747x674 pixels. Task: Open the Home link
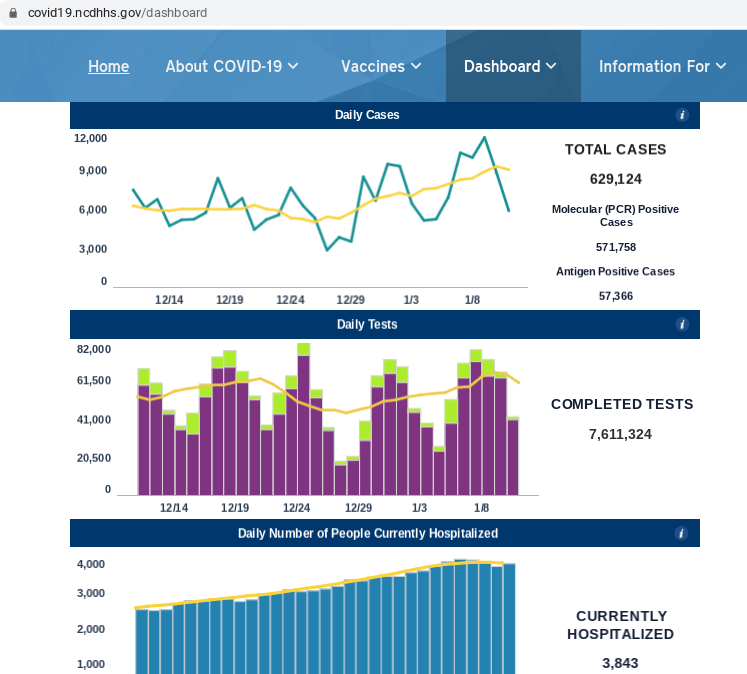point(108,66)
